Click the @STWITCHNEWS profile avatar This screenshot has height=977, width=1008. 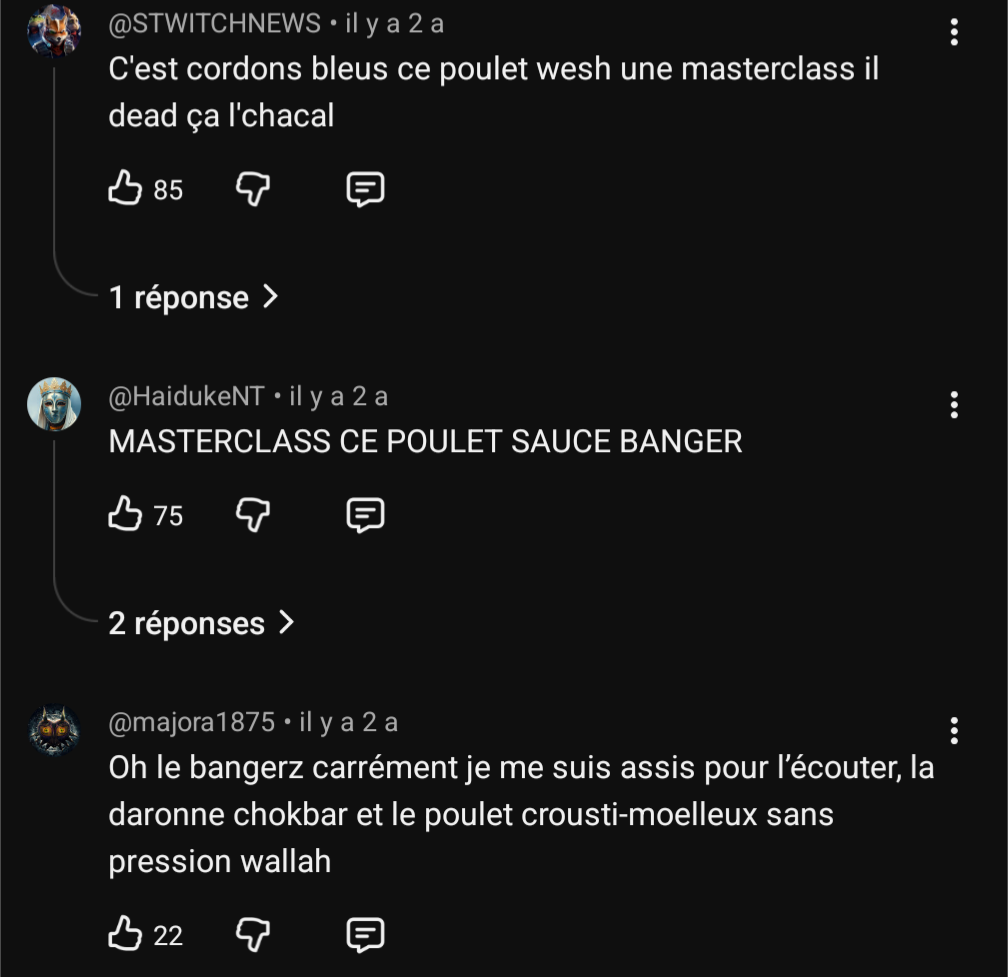pos(54,31)
